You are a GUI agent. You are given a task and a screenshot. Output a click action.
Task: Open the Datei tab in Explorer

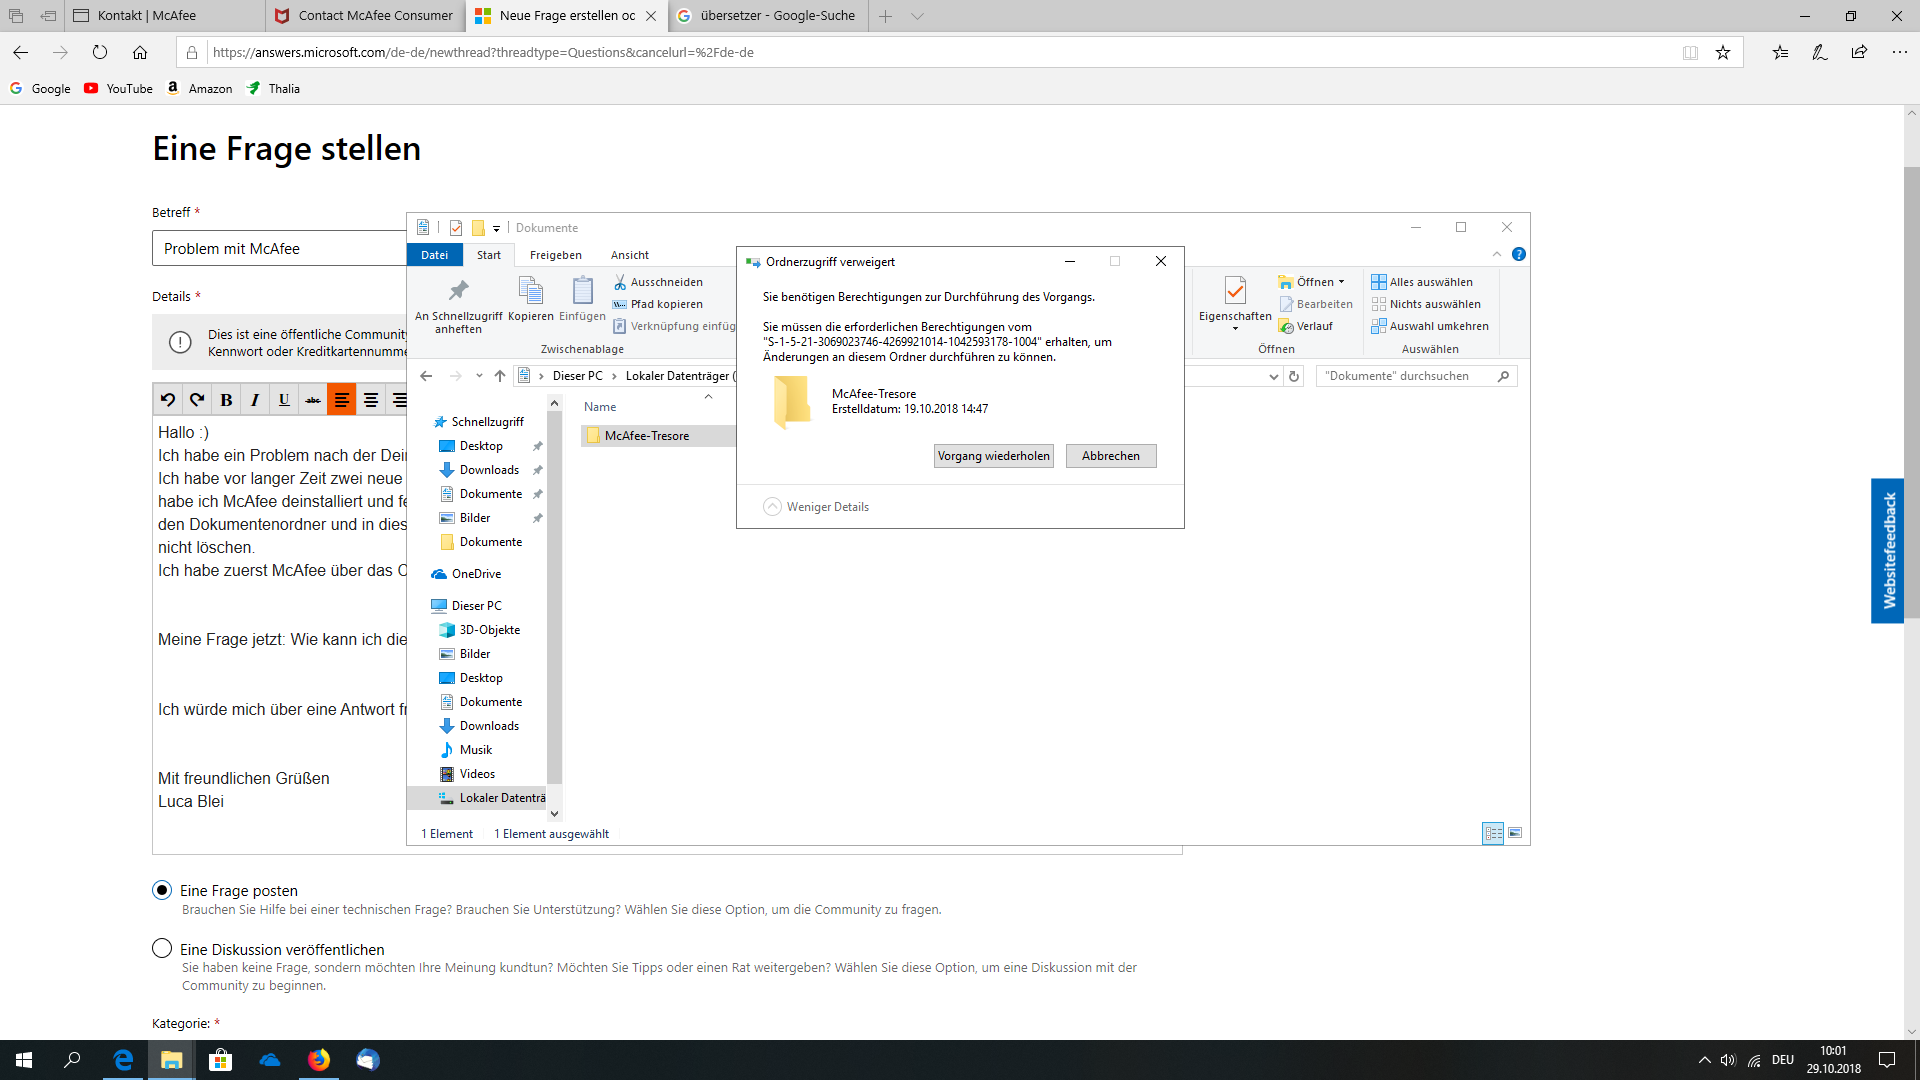pyautogui.click(x=435, y=255)
